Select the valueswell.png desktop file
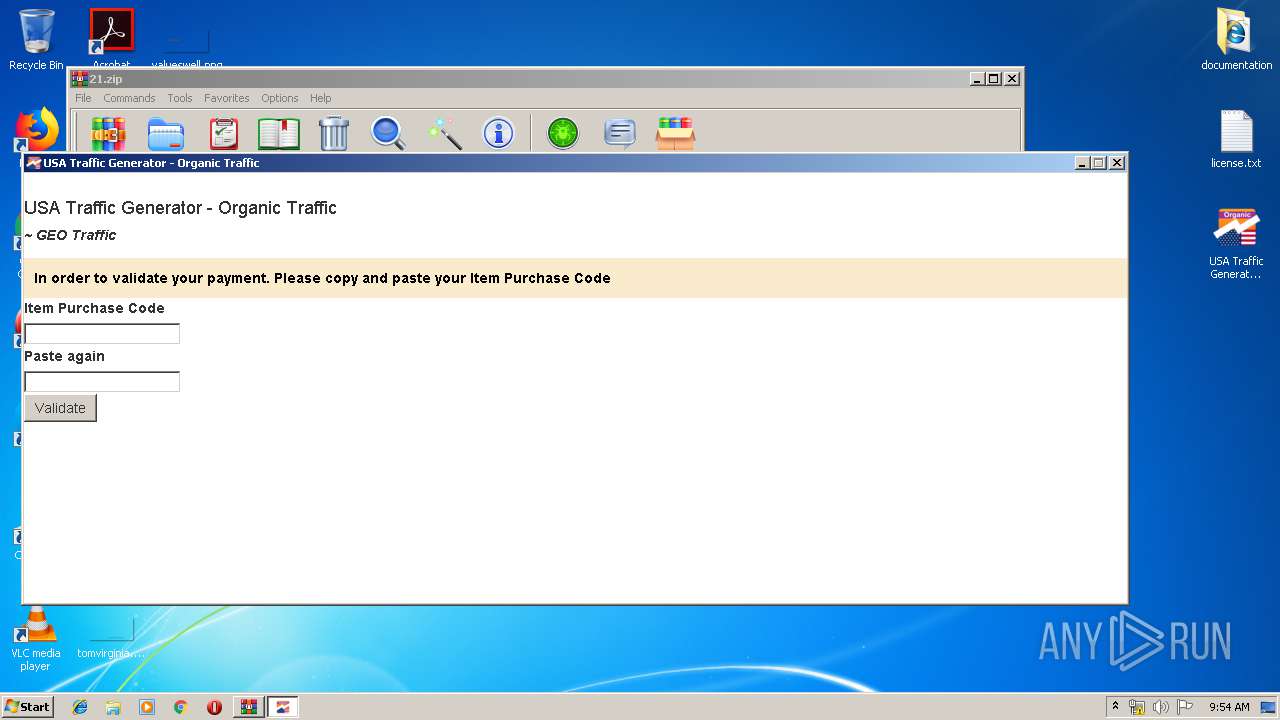This screenshot has height=720, width=1280. pyautogui.click(x=187, y=45)
